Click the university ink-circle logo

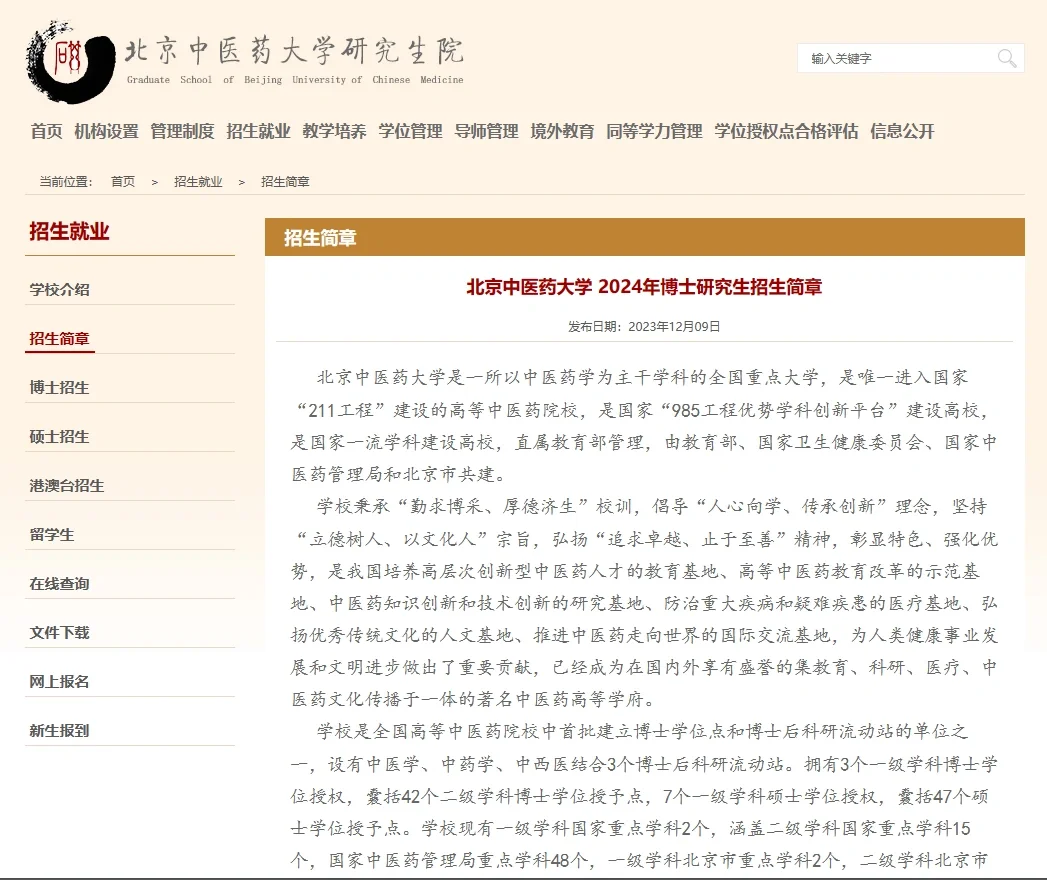tap(70, 62)
